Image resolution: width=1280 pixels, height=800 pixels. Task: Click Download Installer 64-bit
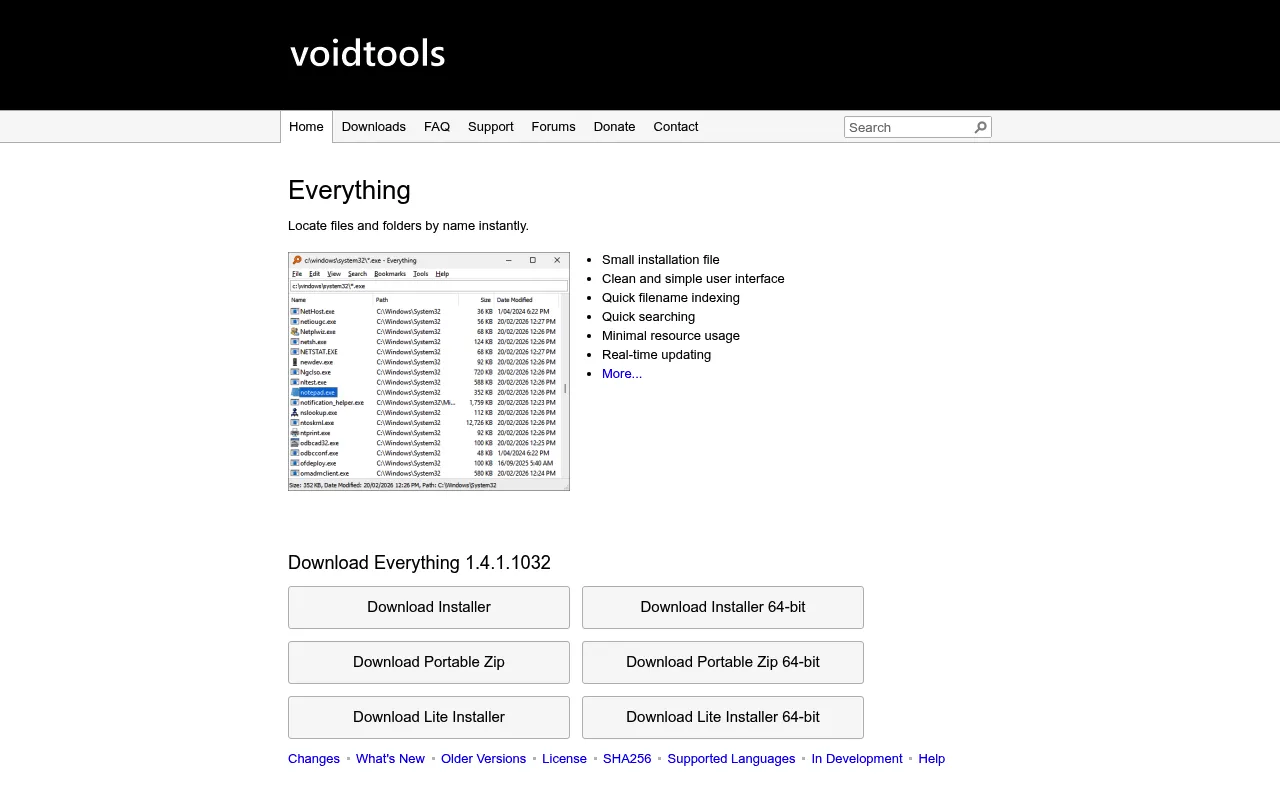[x=723, y=607]
